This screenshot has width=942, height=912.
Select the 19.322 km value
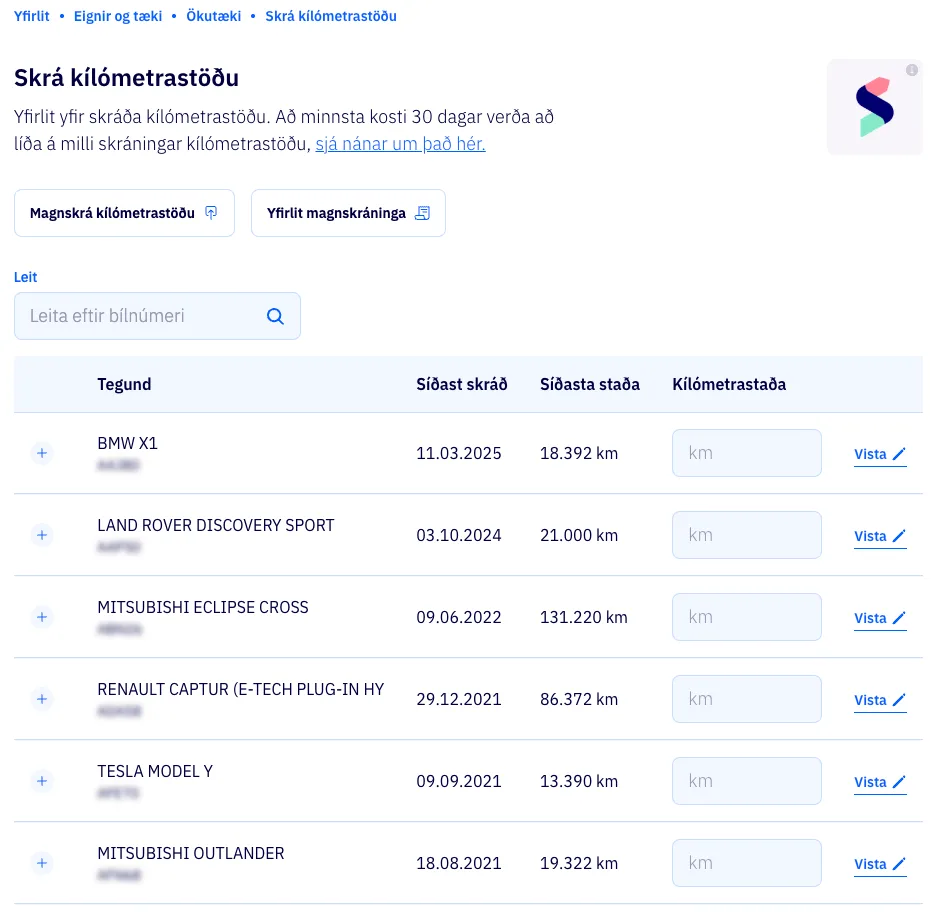[x=579, y=863]
